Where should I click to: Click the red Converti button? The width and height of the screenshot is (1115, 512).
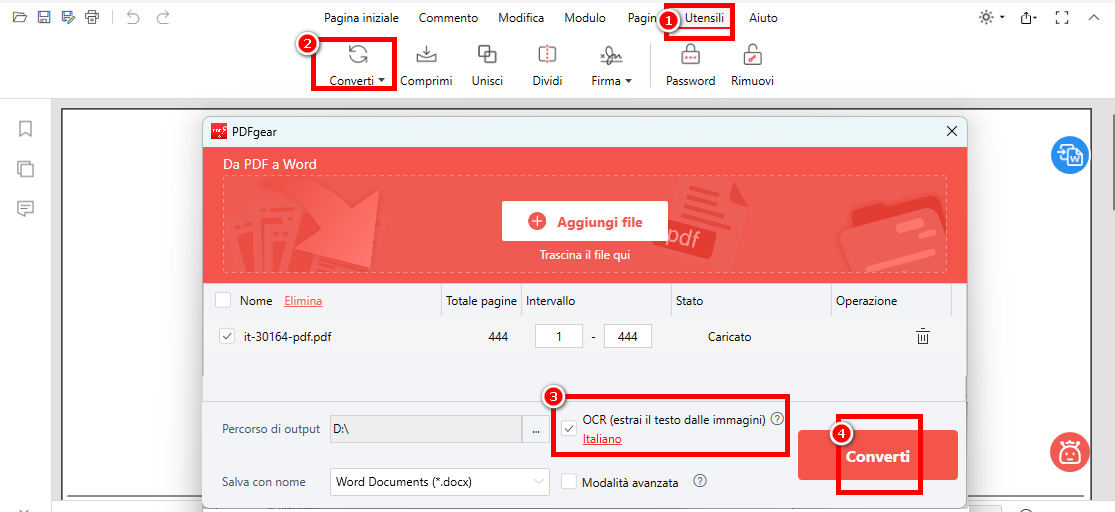click(877, 456)
